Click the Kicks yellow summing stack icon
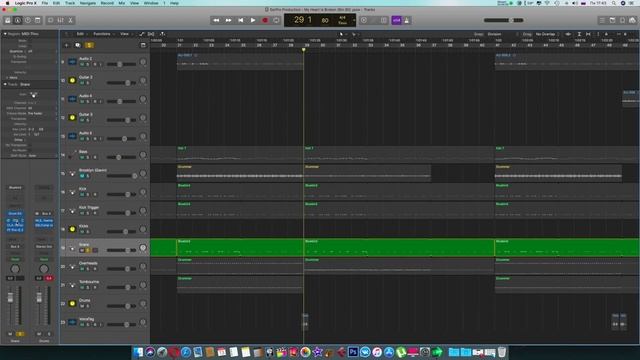 [72, 229]
